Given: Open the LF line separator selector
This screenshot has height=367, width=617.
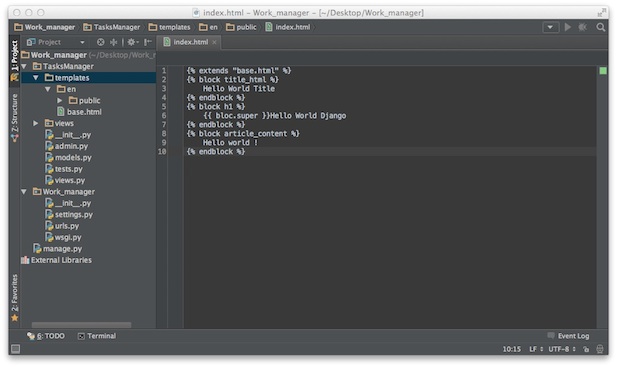Looking at the screenshot, I should point(536,349).
